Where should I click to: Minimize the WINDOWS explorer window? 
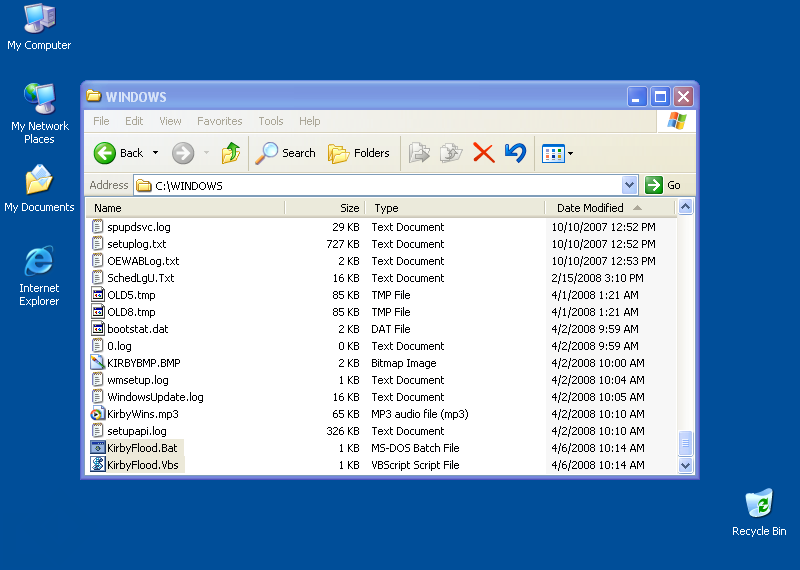[637, 96]
